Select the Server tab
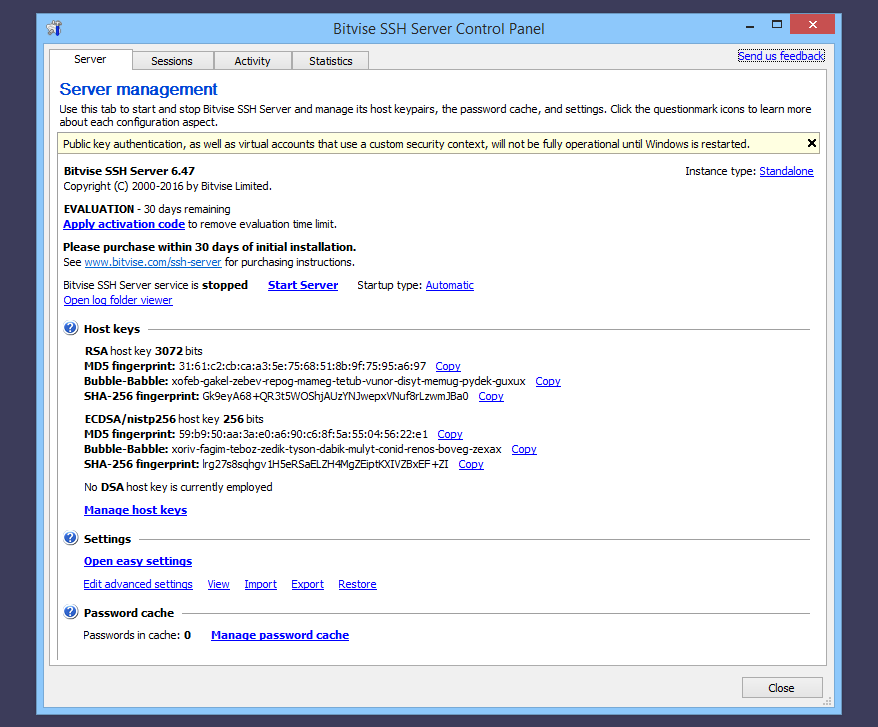The height and width of the screenshot is (727, 878). (90, 59)
